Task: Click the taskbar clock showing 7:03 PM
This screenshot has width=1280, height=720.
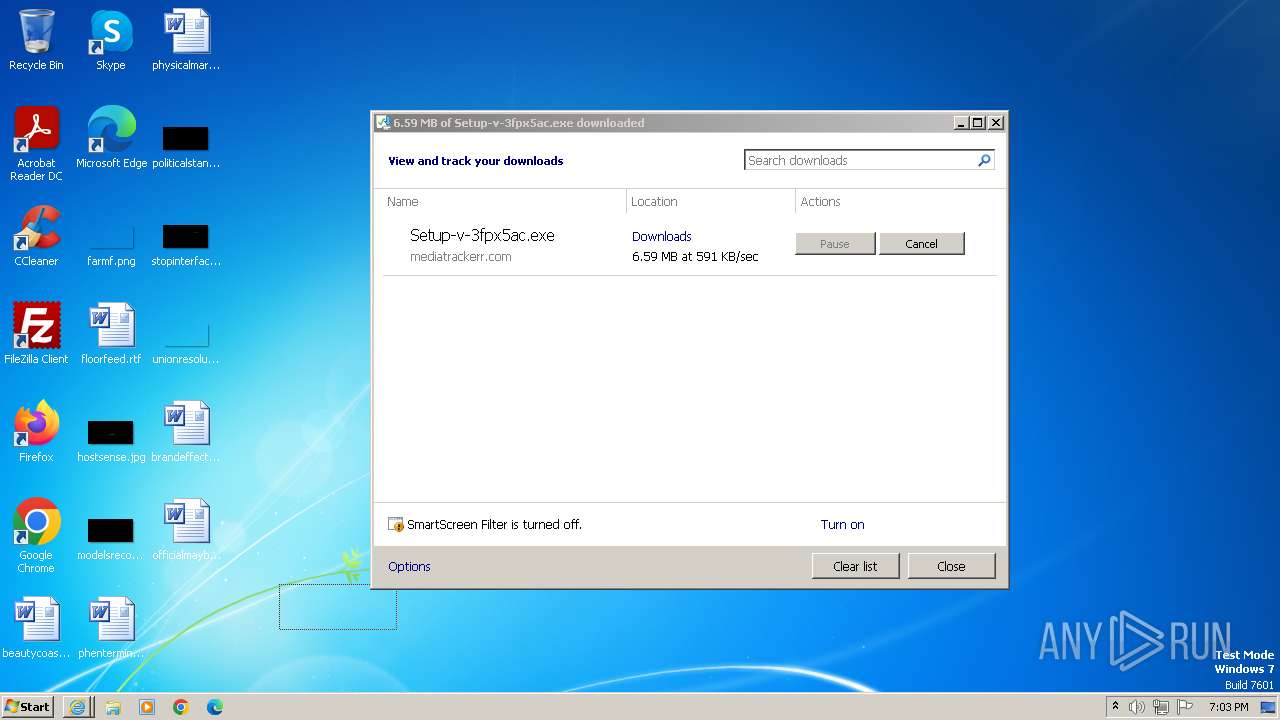Action: pos(1228,707)
